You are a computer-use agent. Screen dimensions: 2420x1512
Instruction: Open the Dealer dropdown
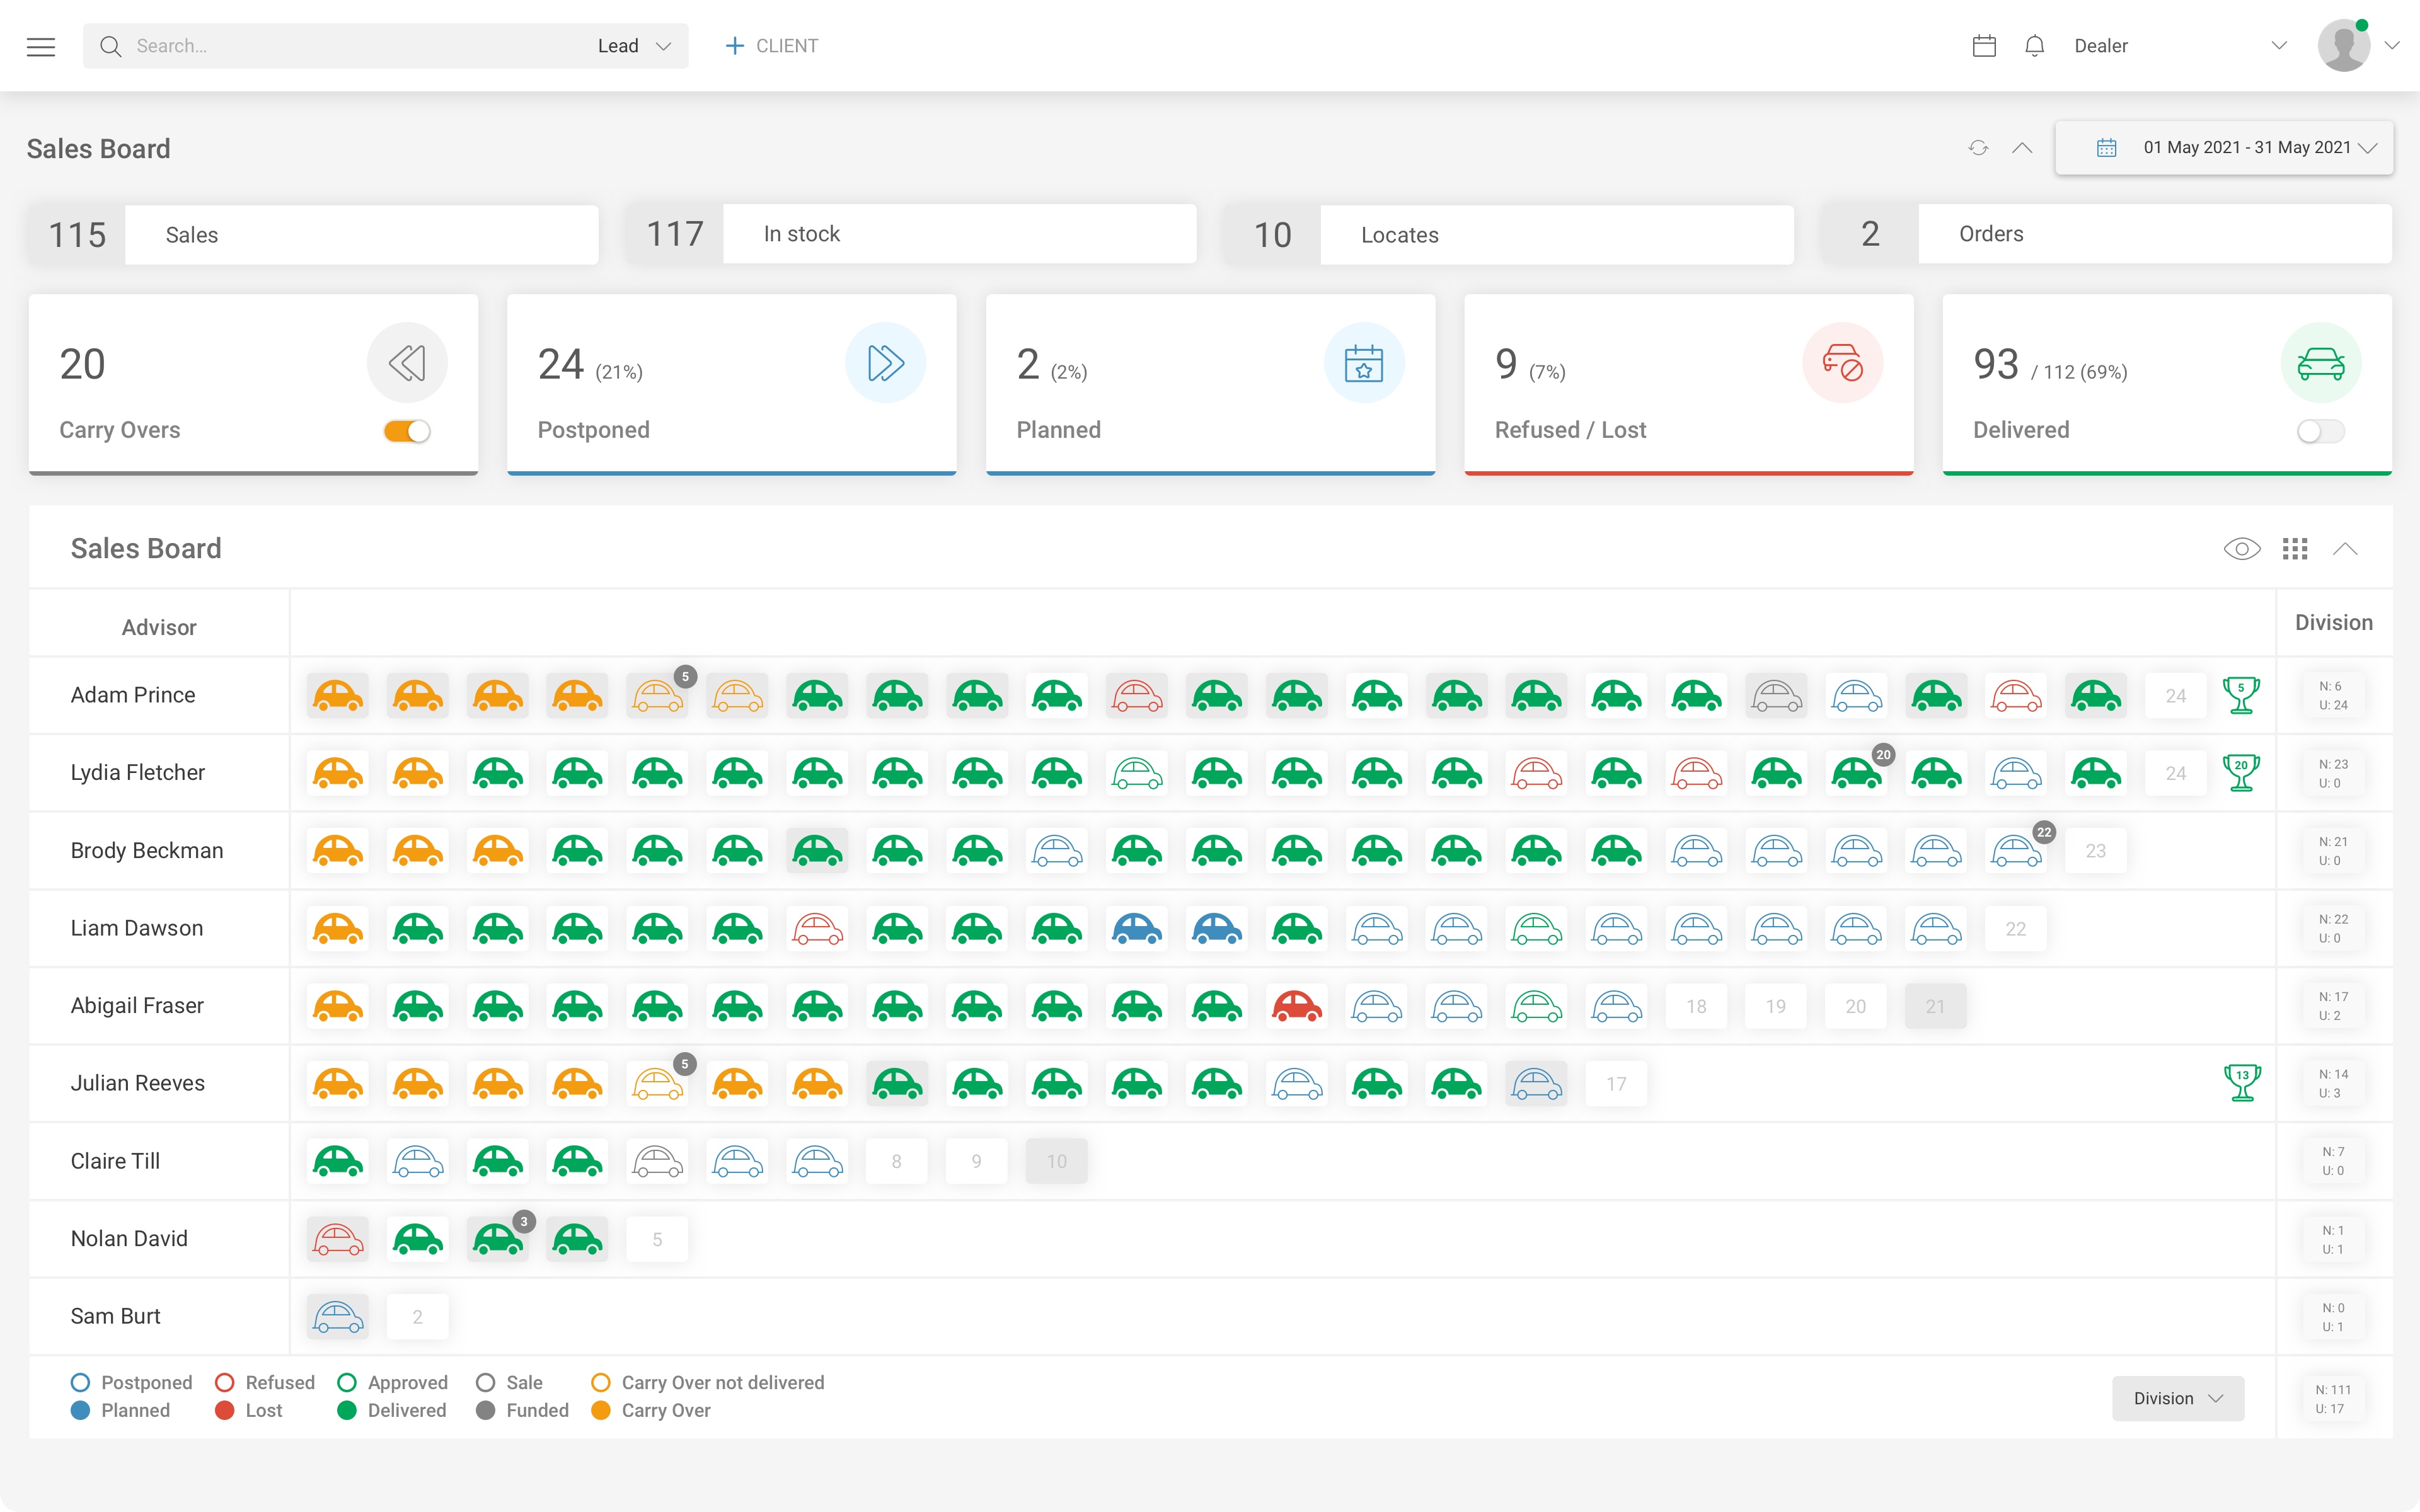[2180, 46]
